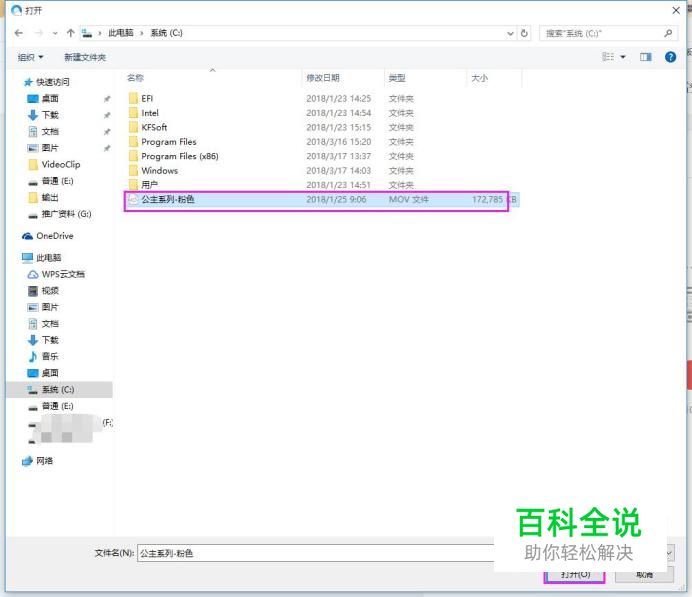692x597 pixels.
Task: Open view options dropdown arrow
Action: 623,57
